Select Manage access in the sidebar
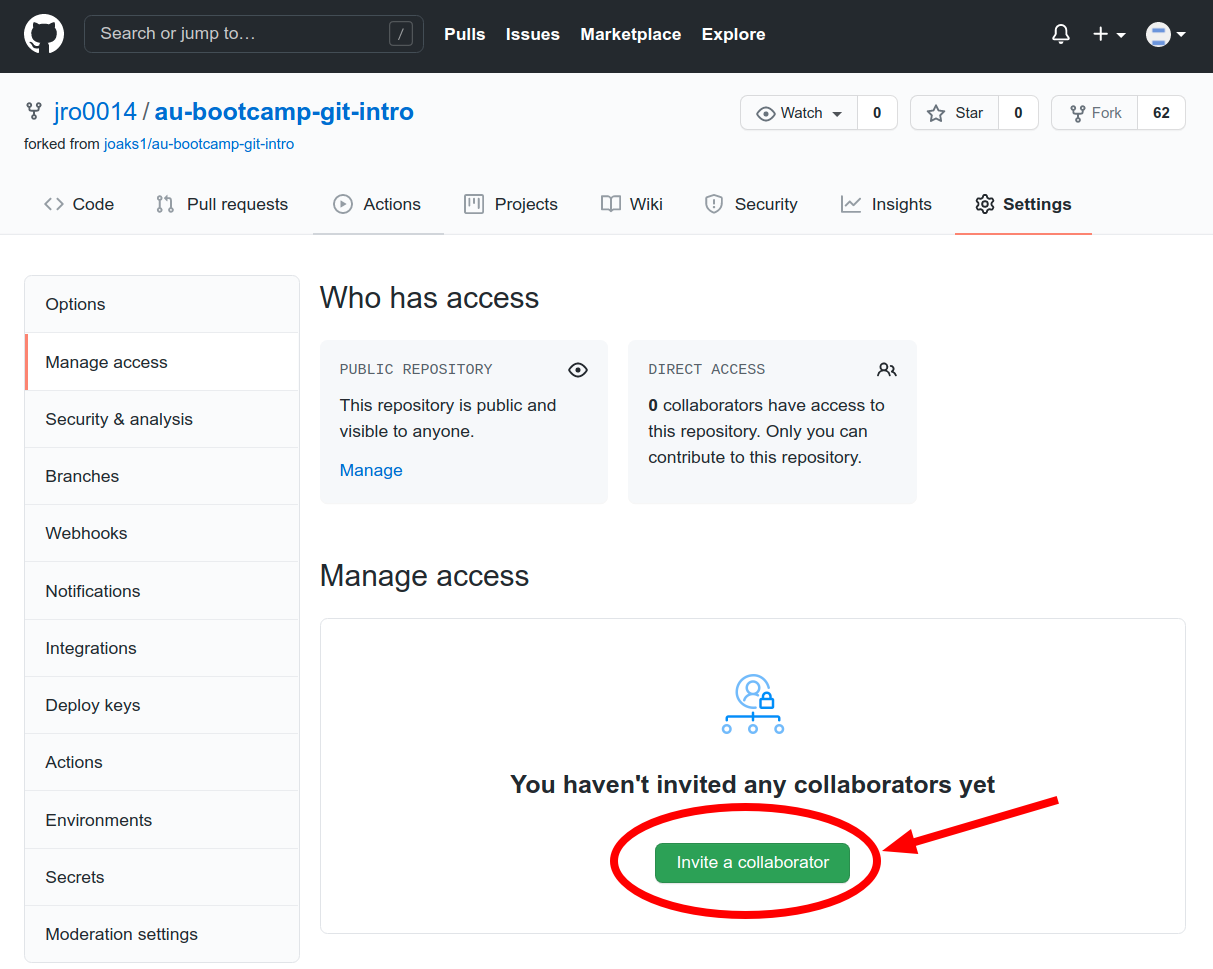 162,362
